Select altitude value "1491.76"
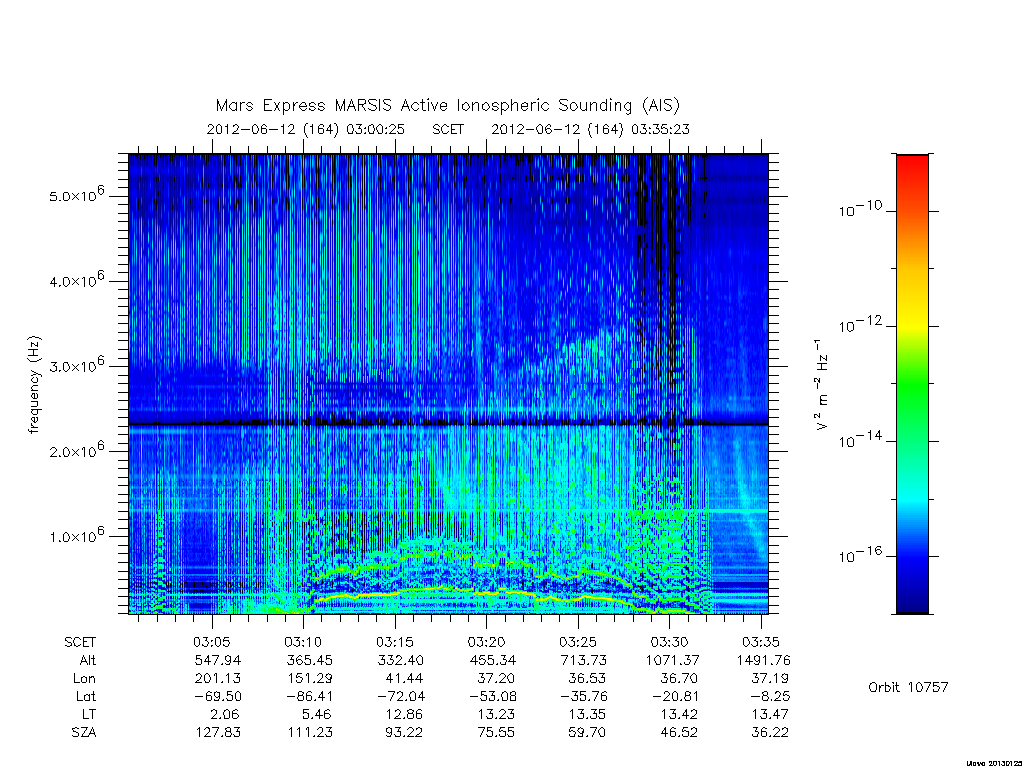This screenshot has width=1024, height=768. 763,660
